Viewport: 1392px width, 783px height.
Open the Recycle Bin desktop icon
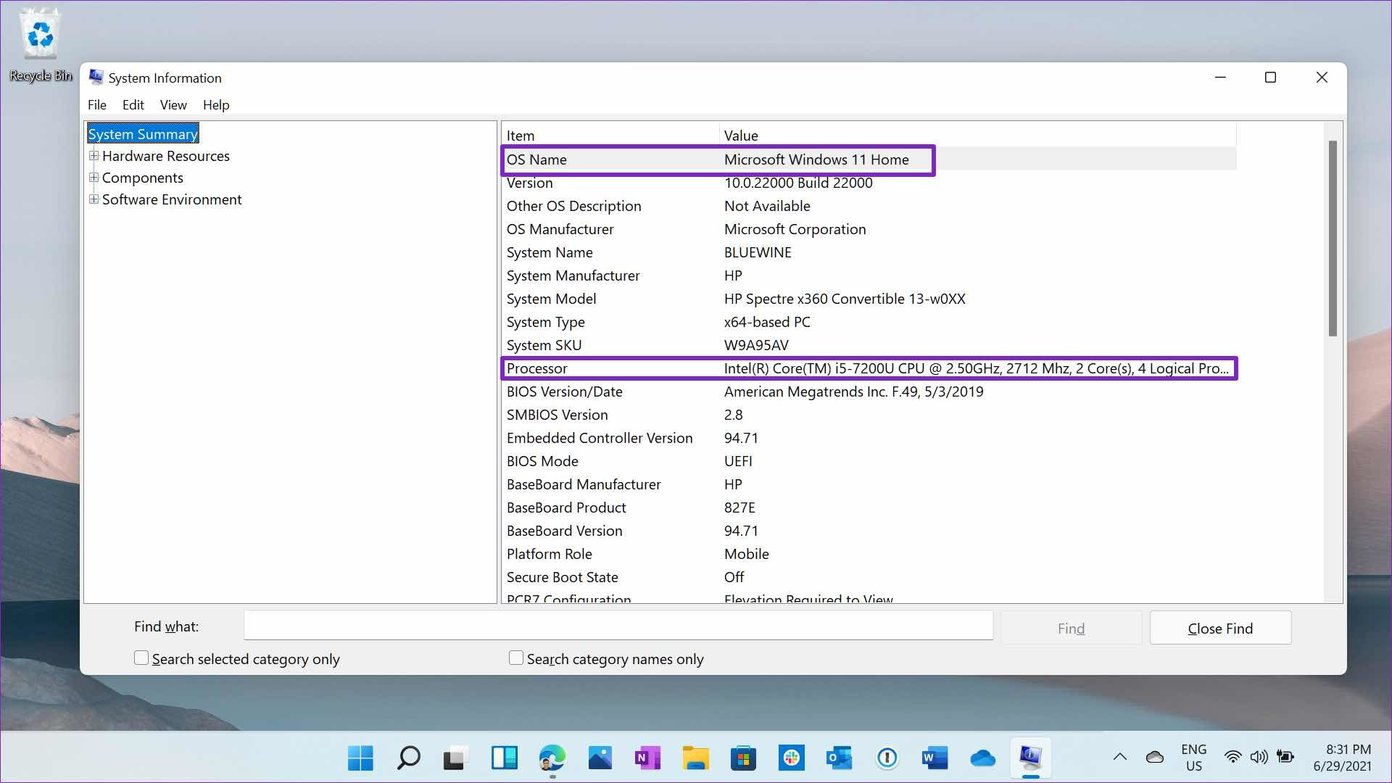[x=40, y=45]
